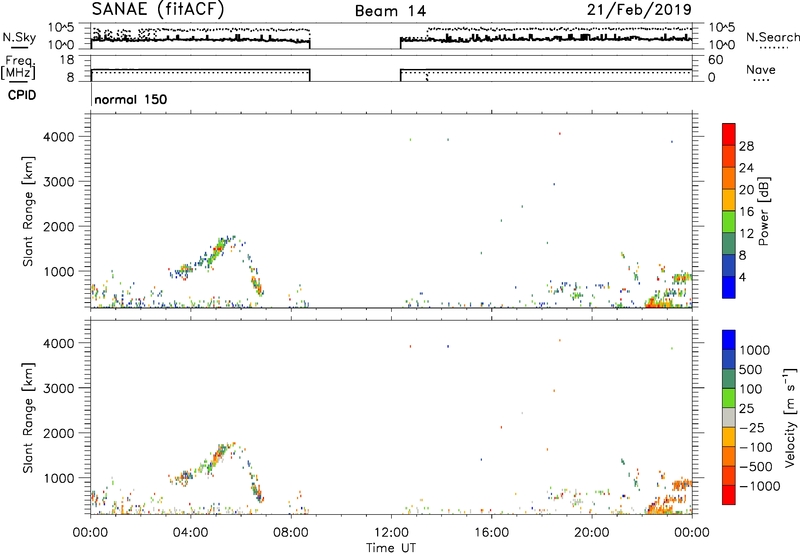This screenshot has height=554, width=800.
Task: Pick the bright blue bottom power bar segment
Action: (729, 287)
